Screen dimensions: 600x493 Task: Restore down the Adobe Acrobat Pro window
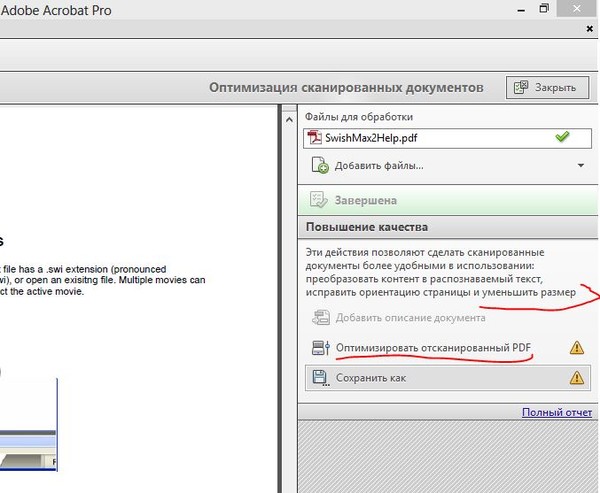pyautogui.click(x=544, y=9)
